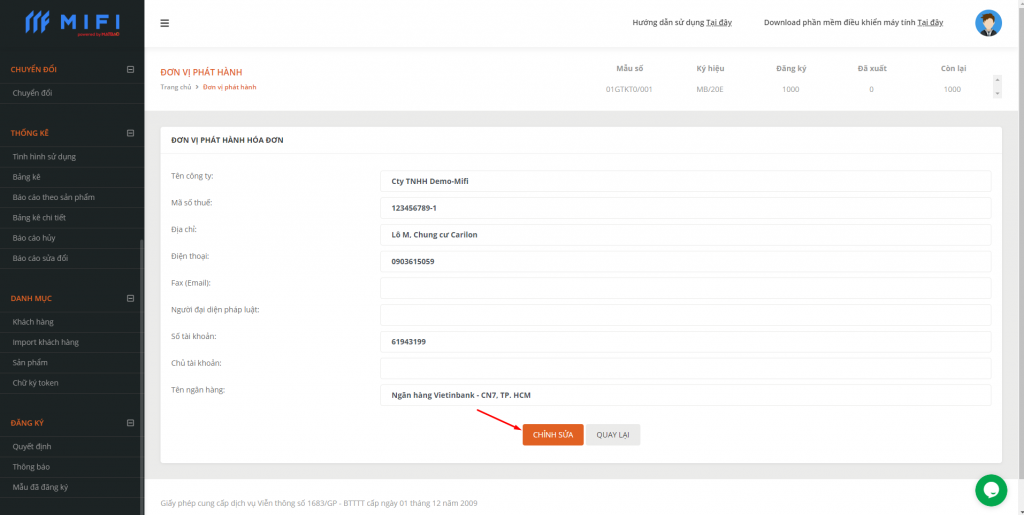
Task: Collapse the Đăng ký sidebar section
Action: [x=130, y=423]
